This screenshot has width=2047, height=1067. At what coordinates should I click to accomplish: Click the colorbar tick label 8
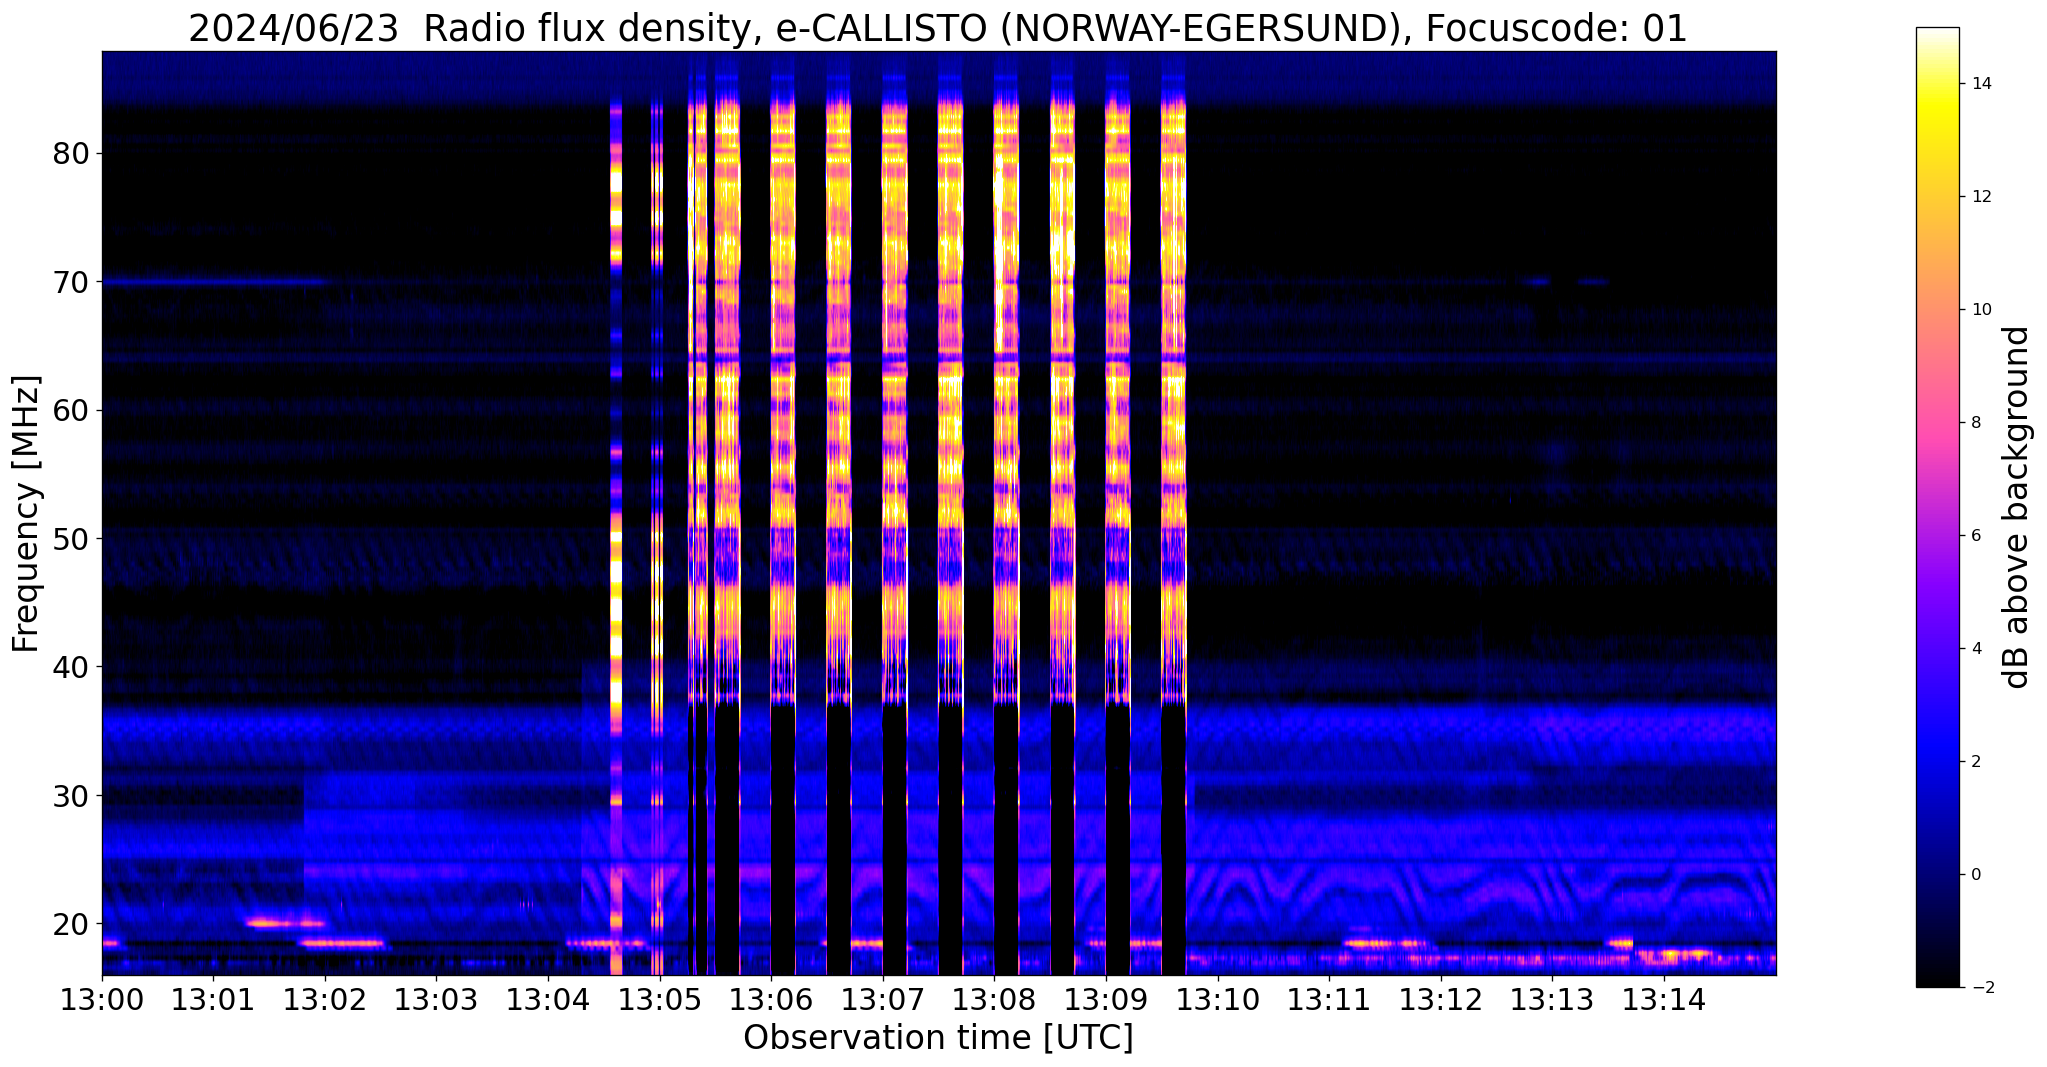pos(1975,423)
